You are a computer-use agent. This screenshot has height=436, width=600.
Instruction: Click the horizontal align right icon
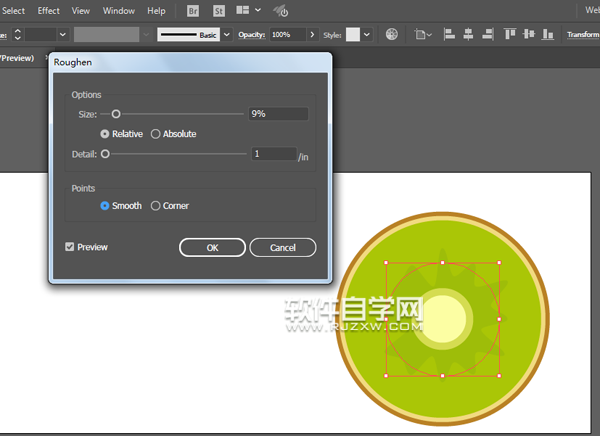484,34
